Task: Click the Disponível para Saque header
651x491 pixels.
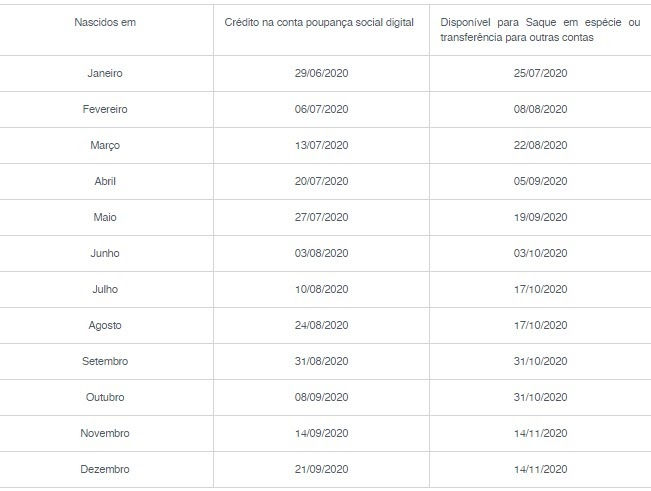Action: [x=540, y=29]
